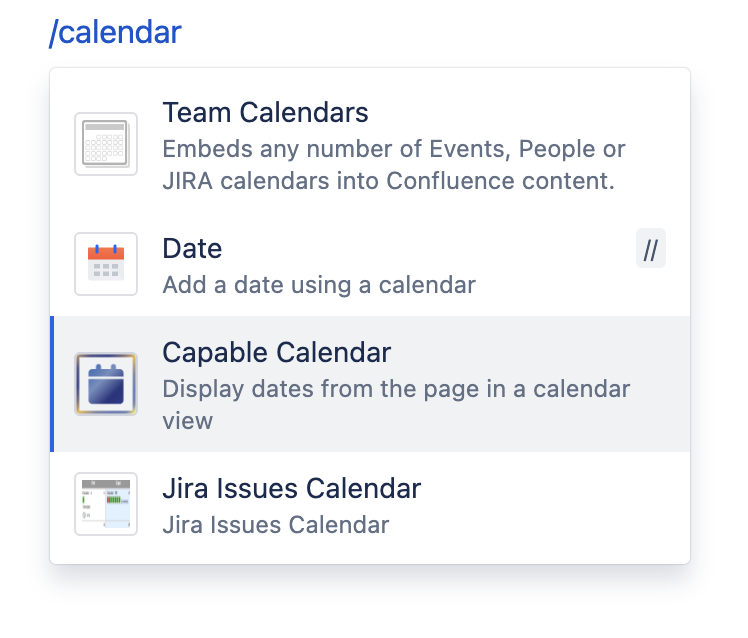Click the "Display dates from the page" description
Viewport: 748px width, 638px height.
[396, 388]
